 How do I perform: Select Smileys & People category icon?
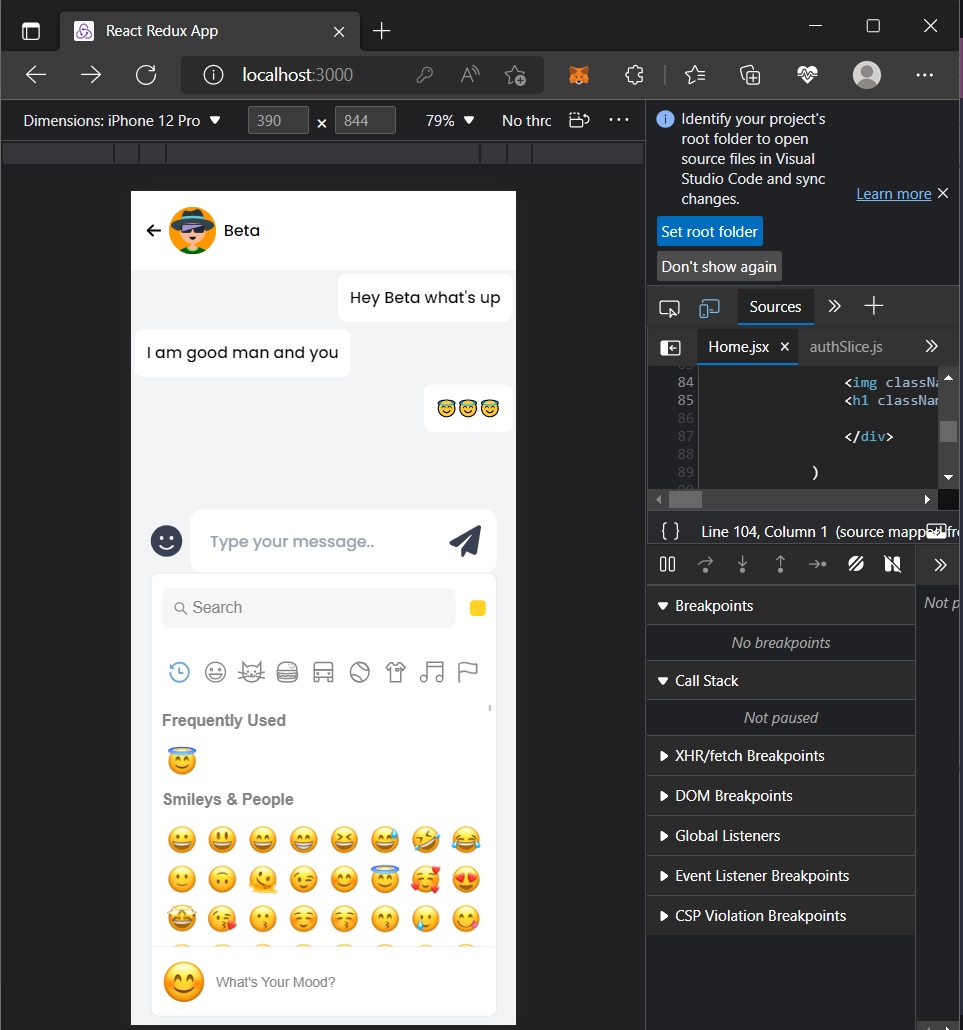[215, 672]
